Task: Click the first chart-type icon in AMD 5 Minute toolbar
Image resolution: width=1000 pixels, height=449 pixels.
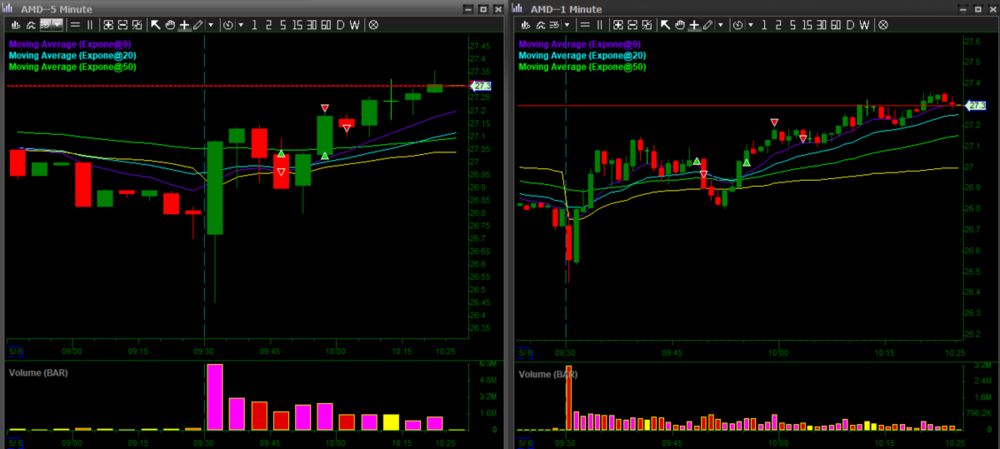Action: (14, 24)
